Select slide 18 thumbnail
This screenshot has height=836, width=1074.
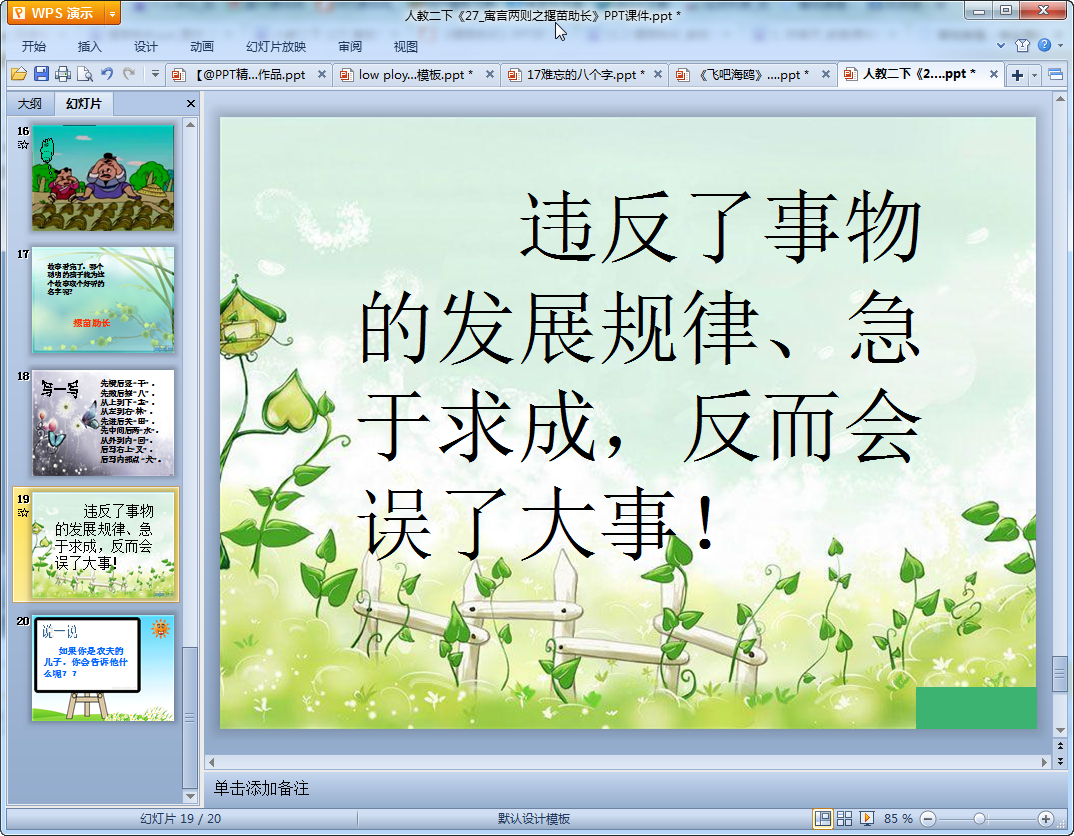(x=103, y=422)
